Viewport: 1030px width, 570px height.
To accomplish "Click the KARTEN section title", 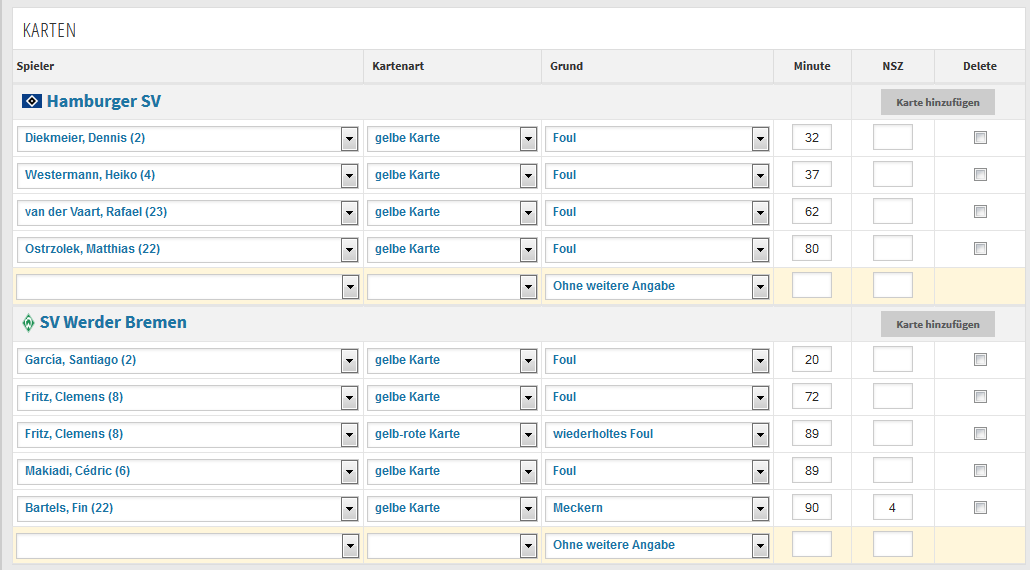I will [49, 30].
